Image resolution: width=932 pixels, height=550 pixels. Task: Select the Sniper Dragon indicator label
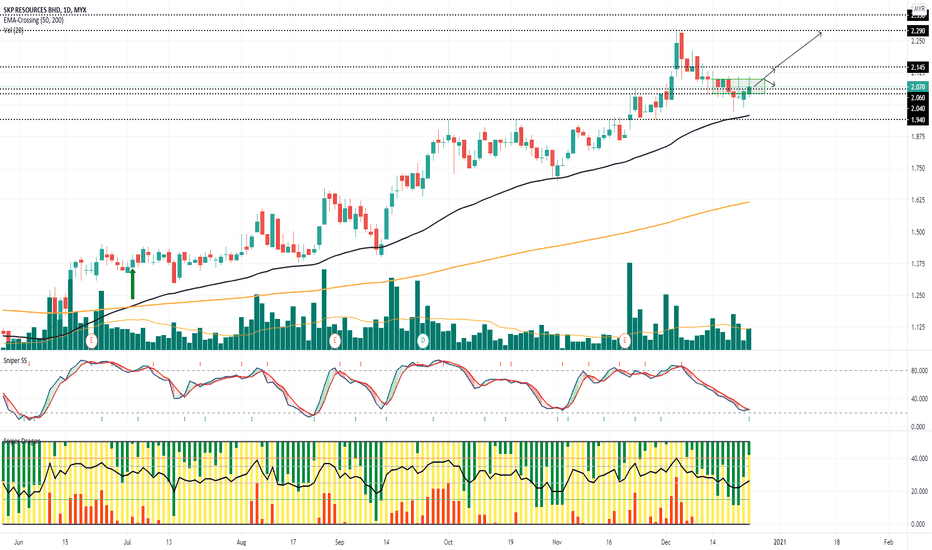pyautogui.click(x=20, y=441)
